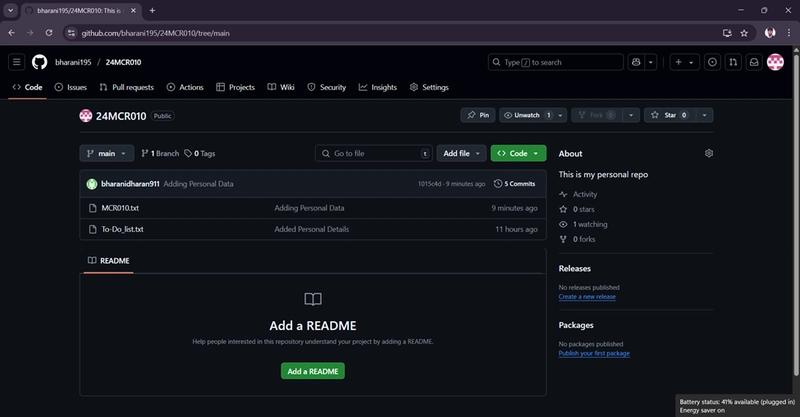Follow the Create a new release link
Viewport: 800px width, 417px height.
587,297
